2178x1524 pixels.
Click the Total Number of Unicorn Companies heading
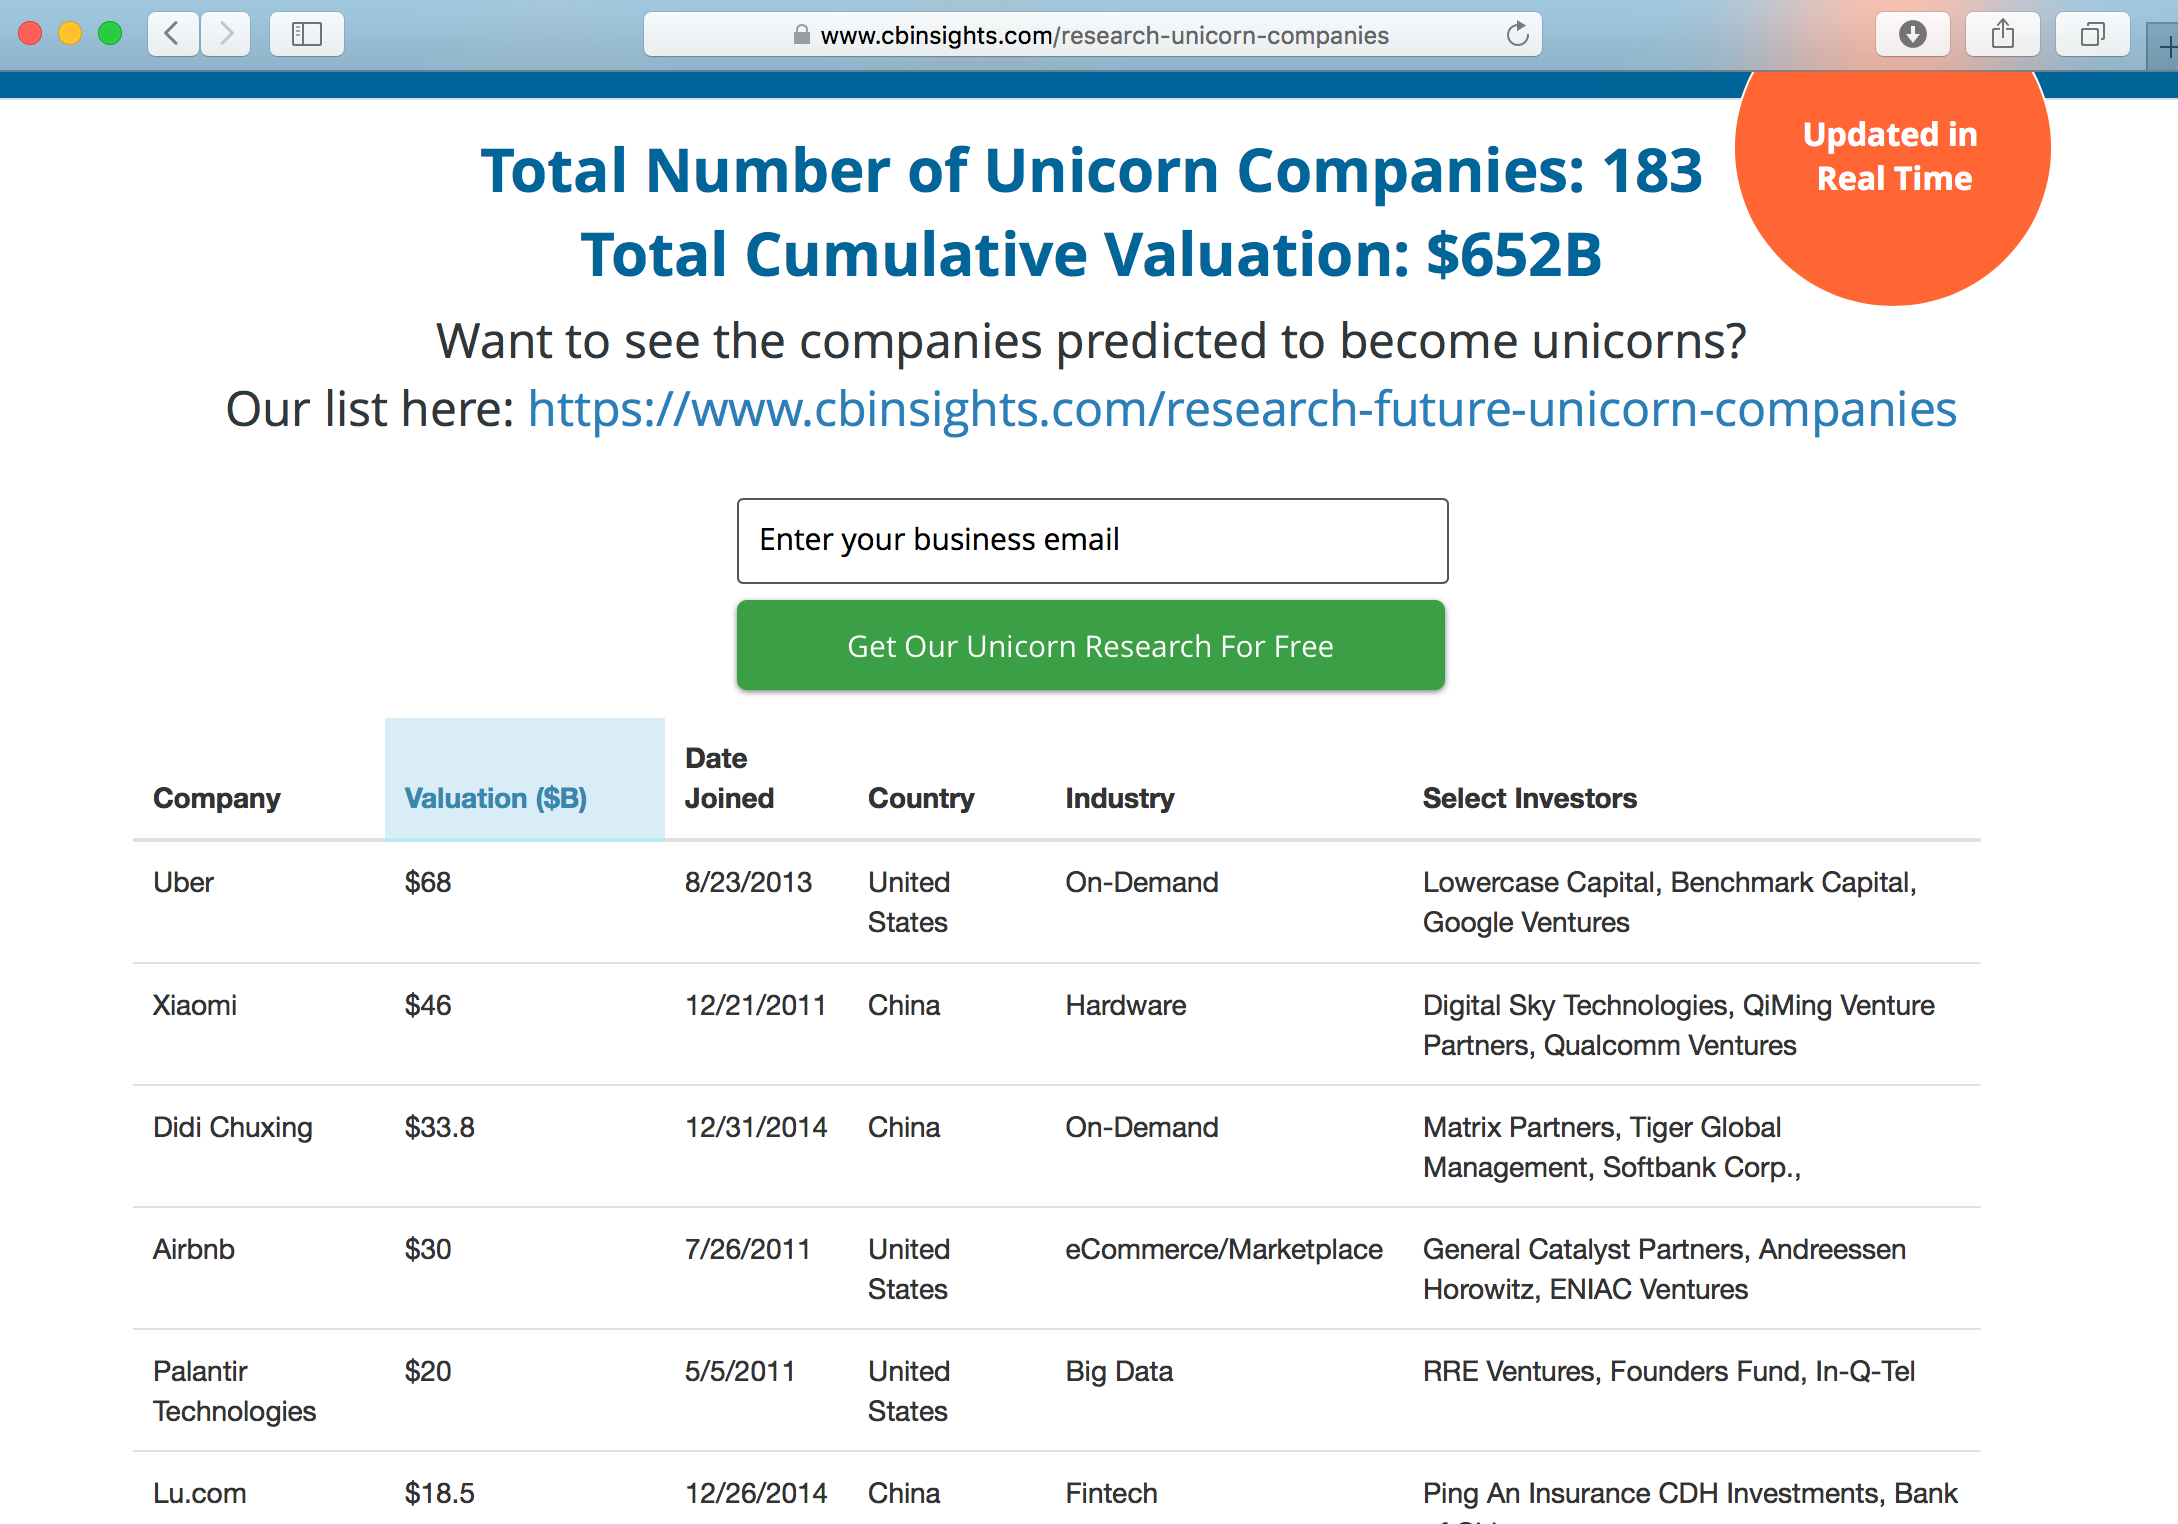click(x=1091, y=170)
